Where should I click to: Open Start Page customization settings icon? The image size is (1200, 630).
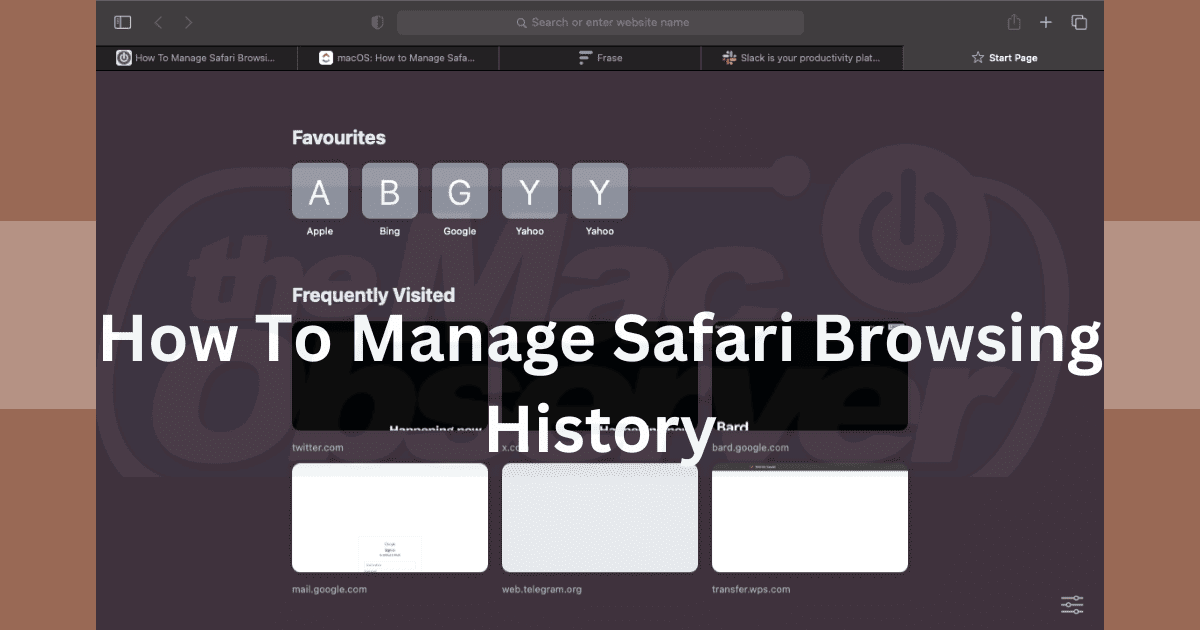click(x=1072, y=604)
